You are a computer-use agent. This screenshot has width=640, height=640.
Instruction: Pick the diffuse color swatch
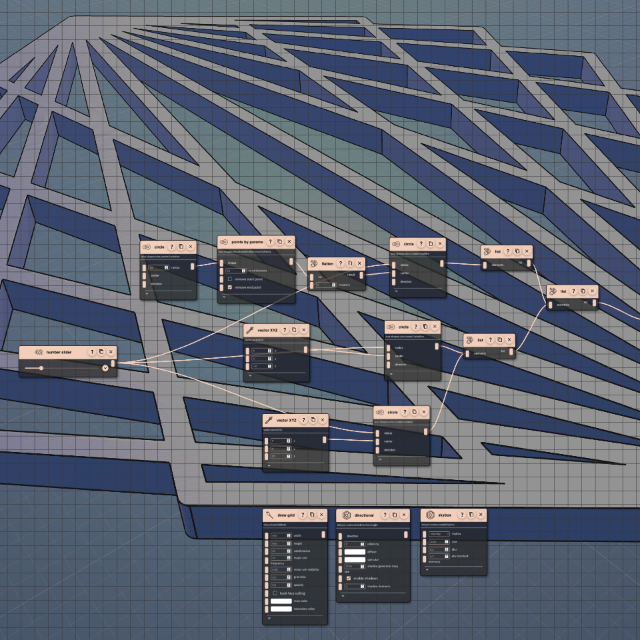coord(355,552)
